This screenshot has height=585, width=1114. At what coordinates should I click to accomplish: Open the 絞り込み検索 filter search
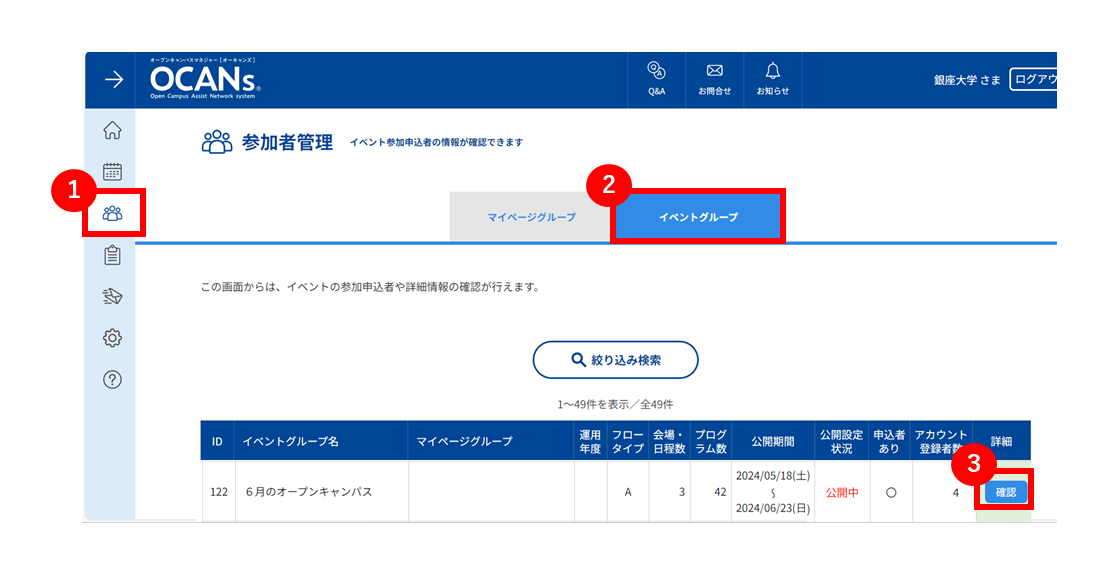coord(615,360)
